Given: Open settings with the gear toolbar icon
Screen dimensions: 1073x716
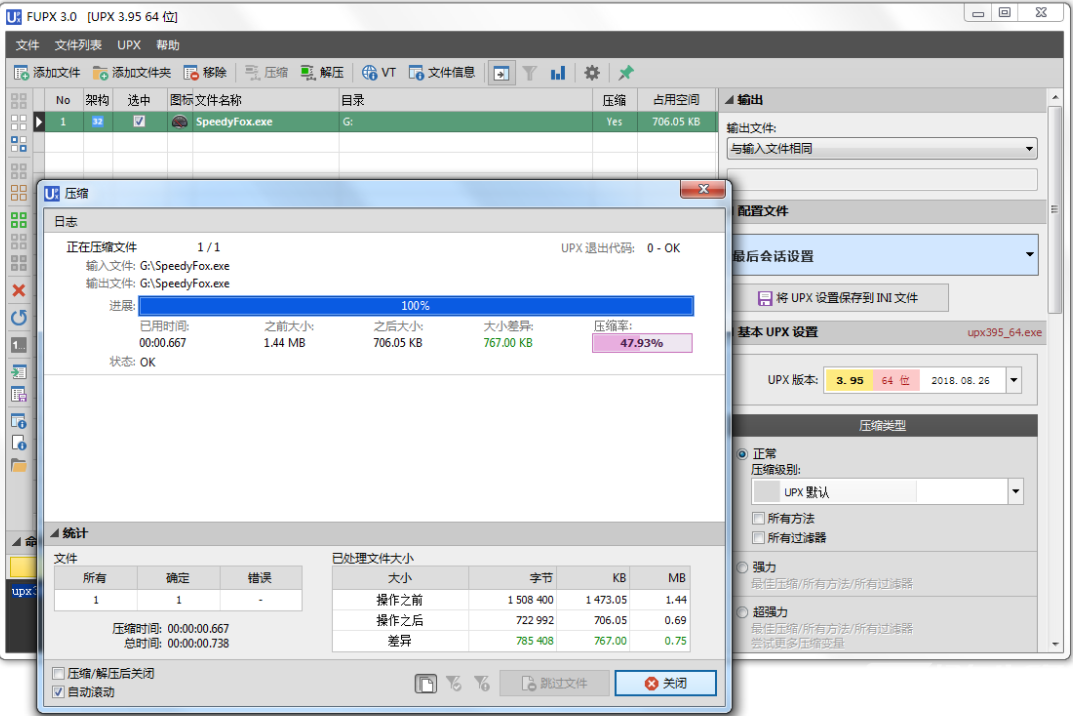Looking at the screenshot, I should (x=592, y=73).
